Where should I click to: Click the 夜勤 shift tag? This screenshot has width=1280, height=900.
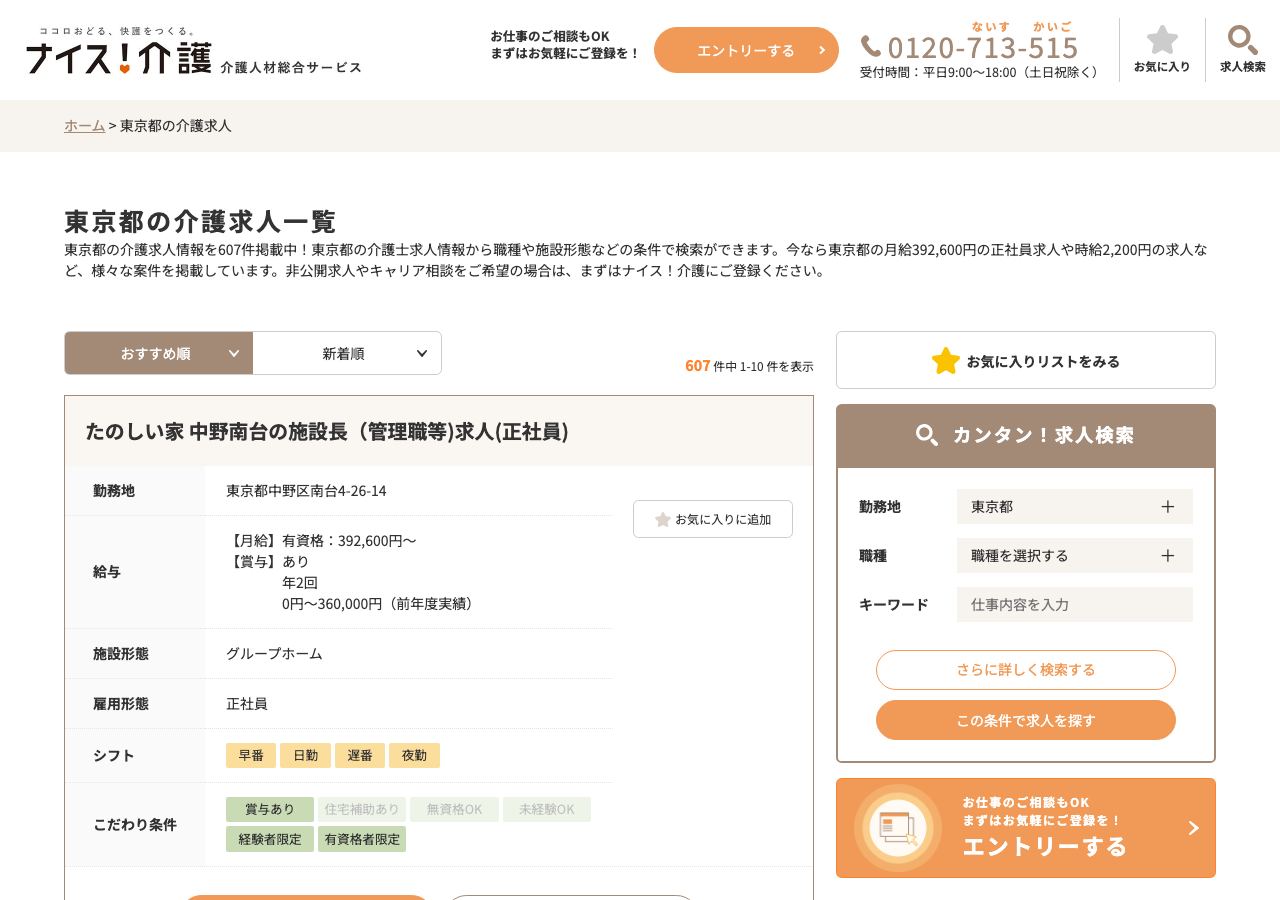[414, 755]
